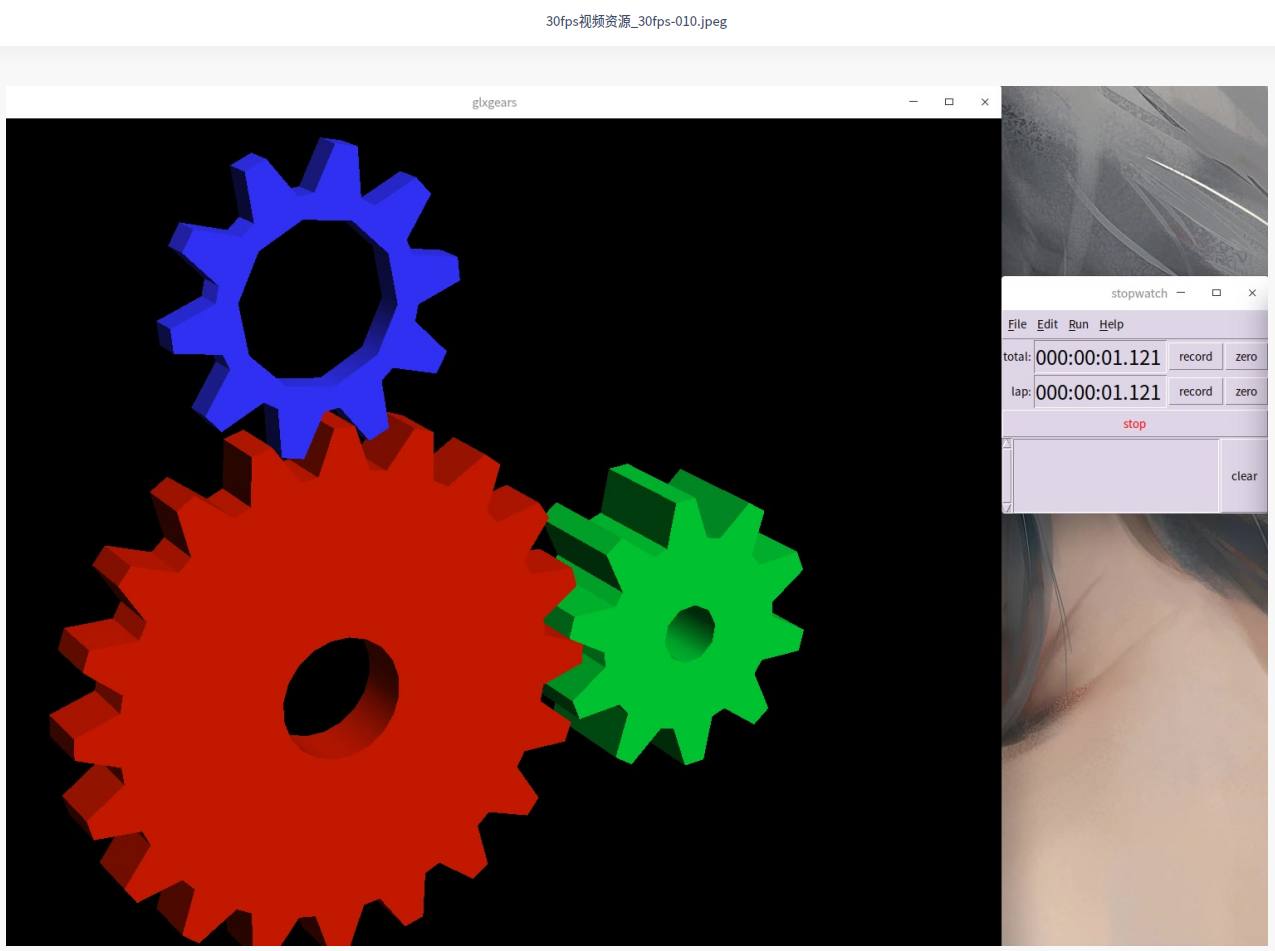
Task: Clear the recorded times list
Action: click(x=1243, y=476)
